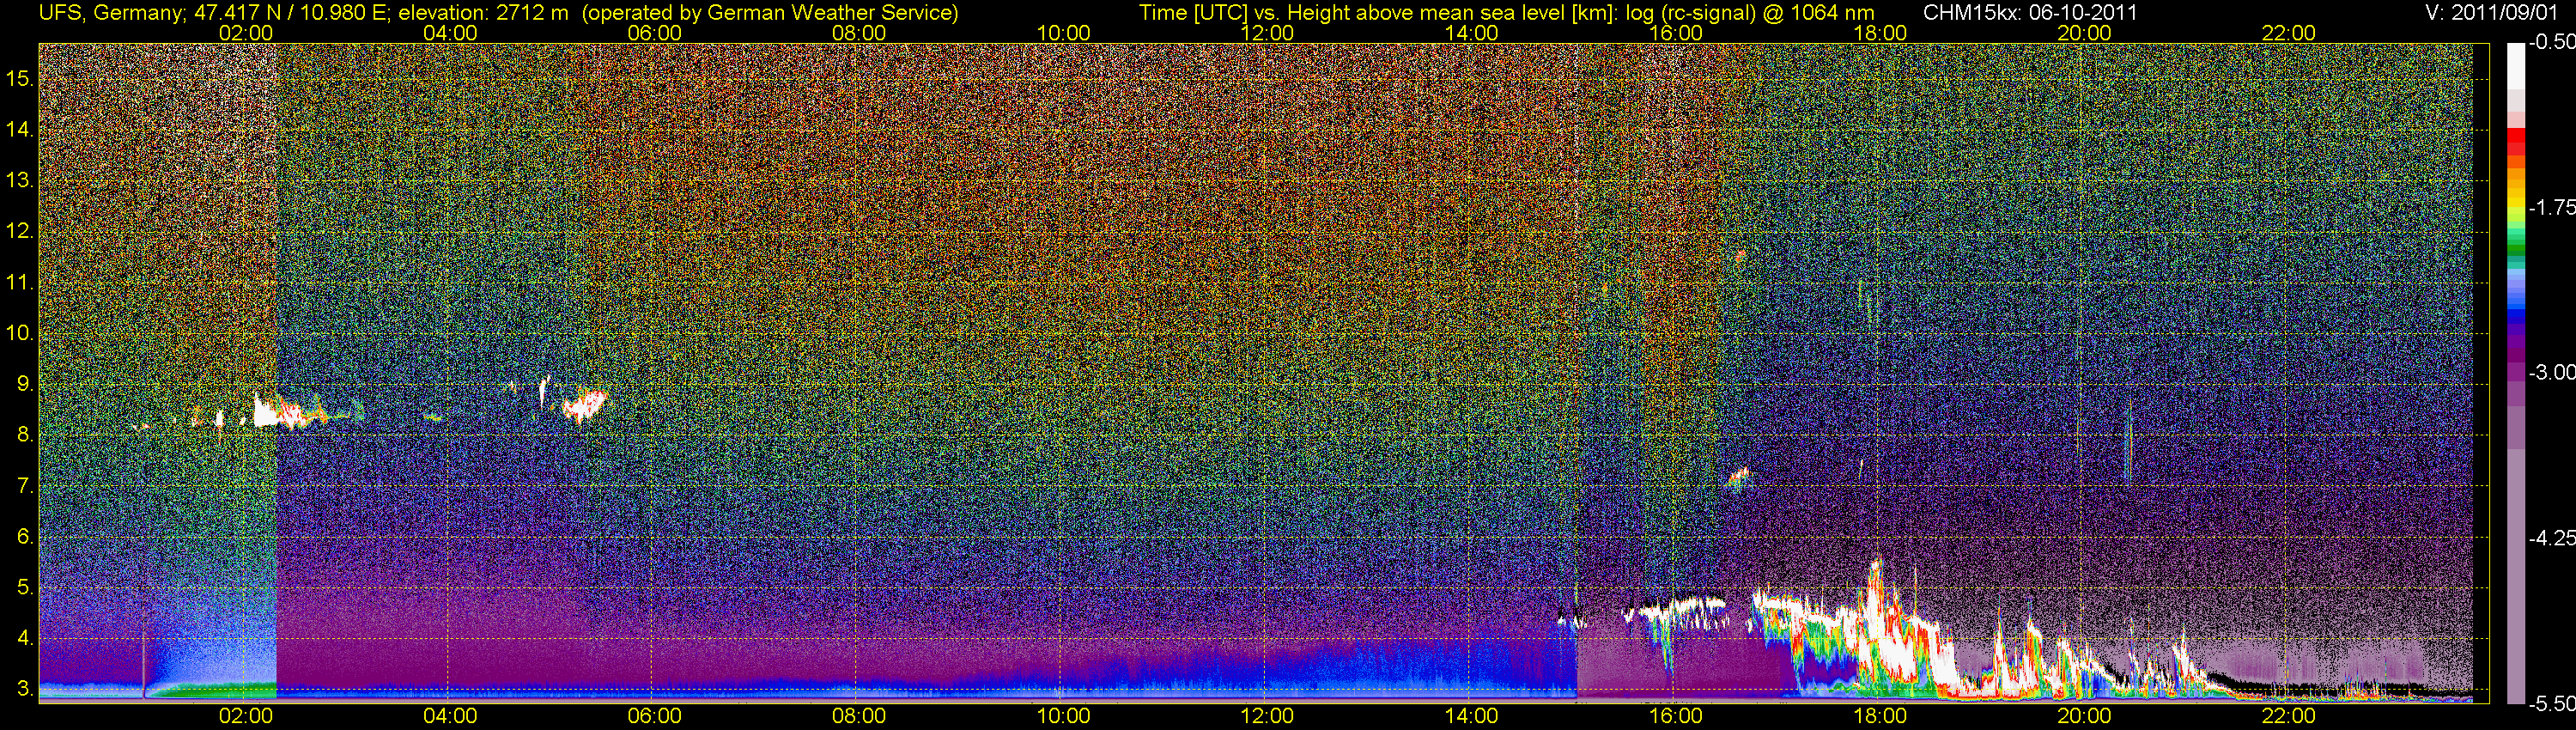Click the station title 'UFS, Germany; 47.417 N / 10.980 E'

[215, 13]
